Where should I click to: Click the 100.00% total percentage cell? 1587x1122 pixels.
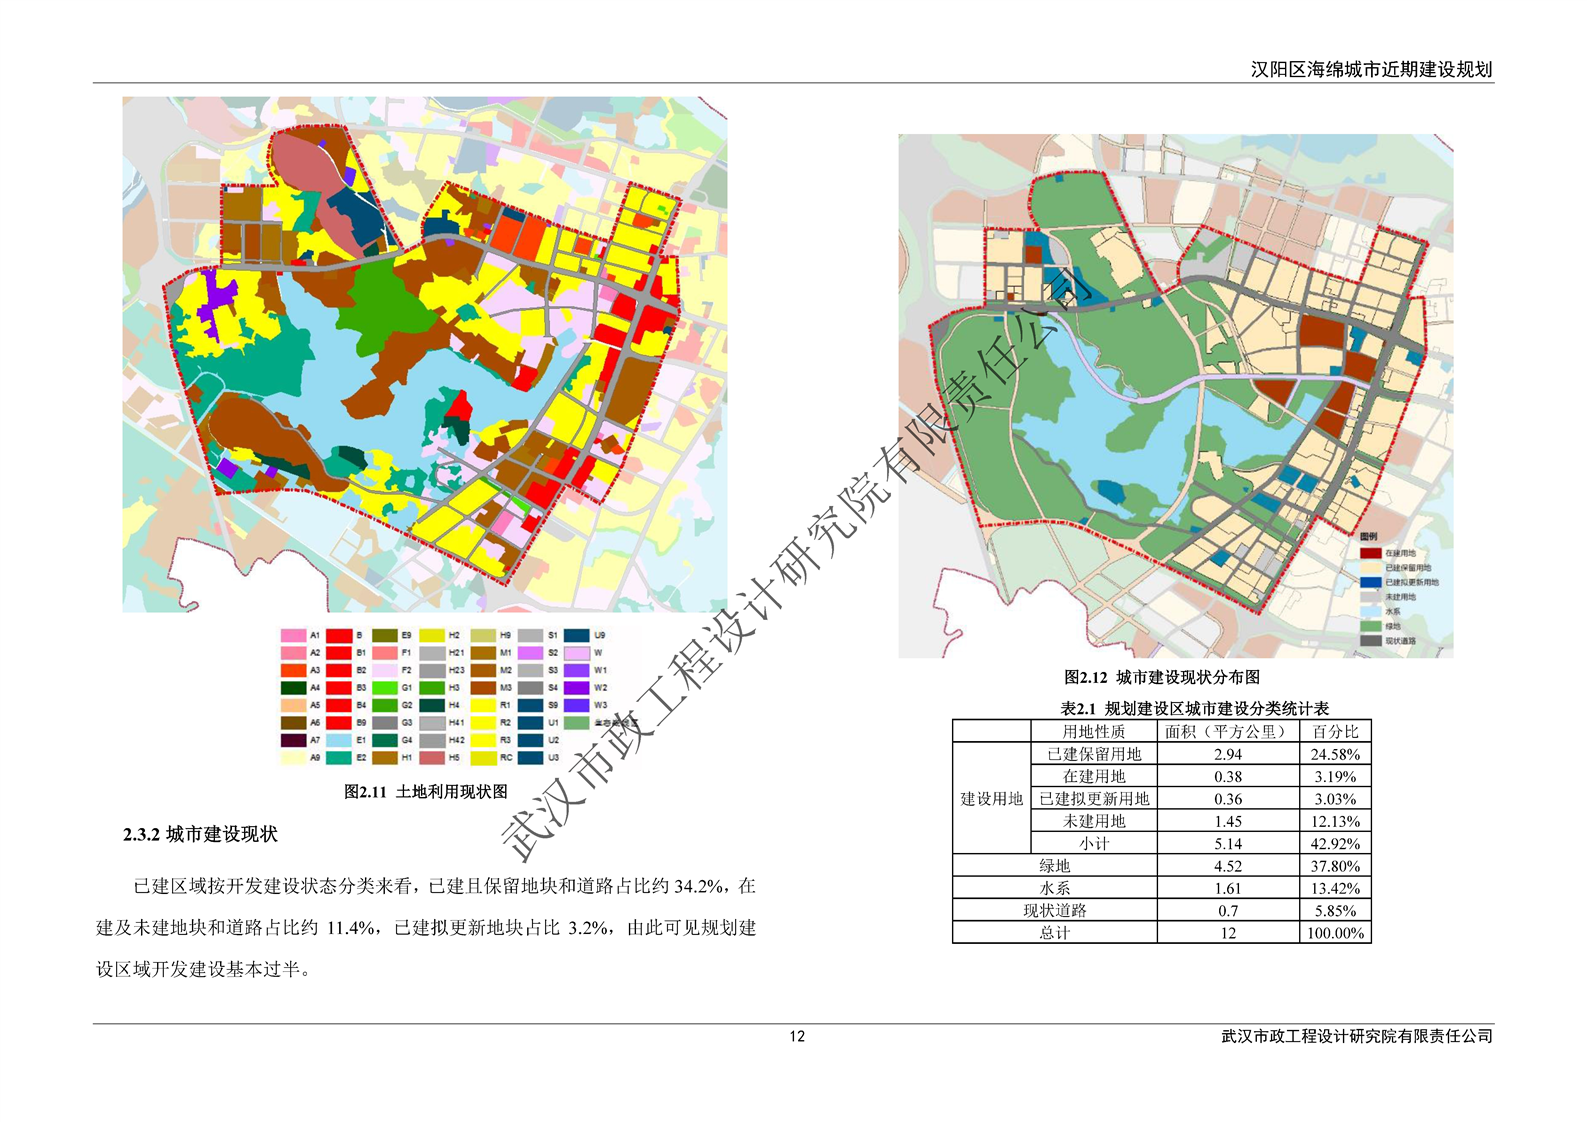1334,933
